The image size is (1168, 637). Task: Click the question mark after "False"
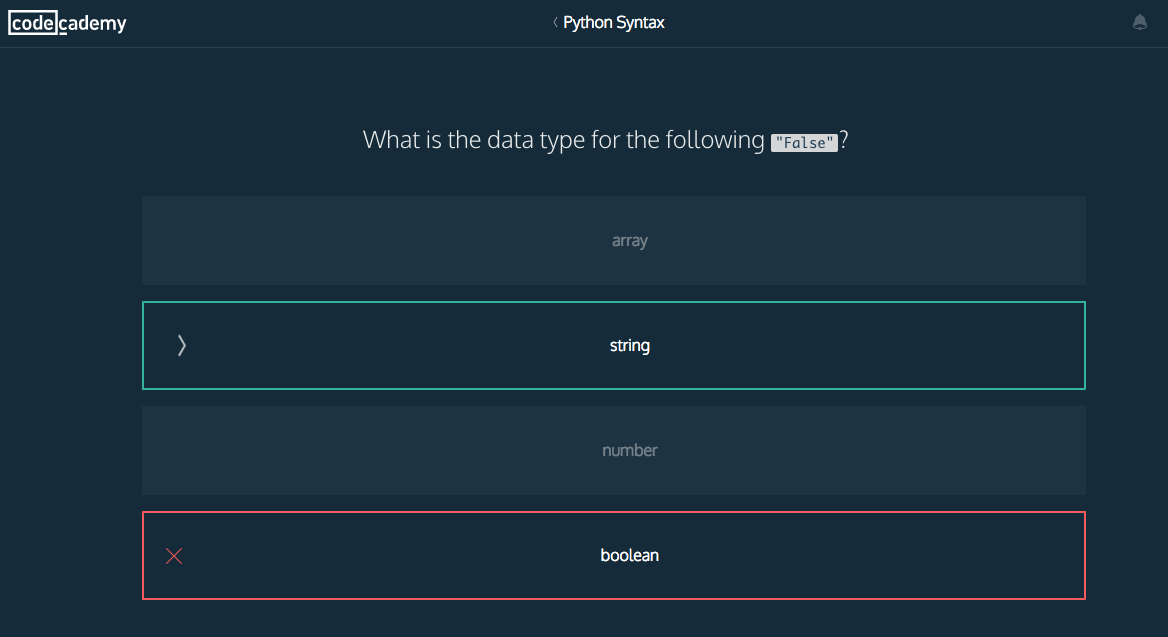[x=844, y=140]
